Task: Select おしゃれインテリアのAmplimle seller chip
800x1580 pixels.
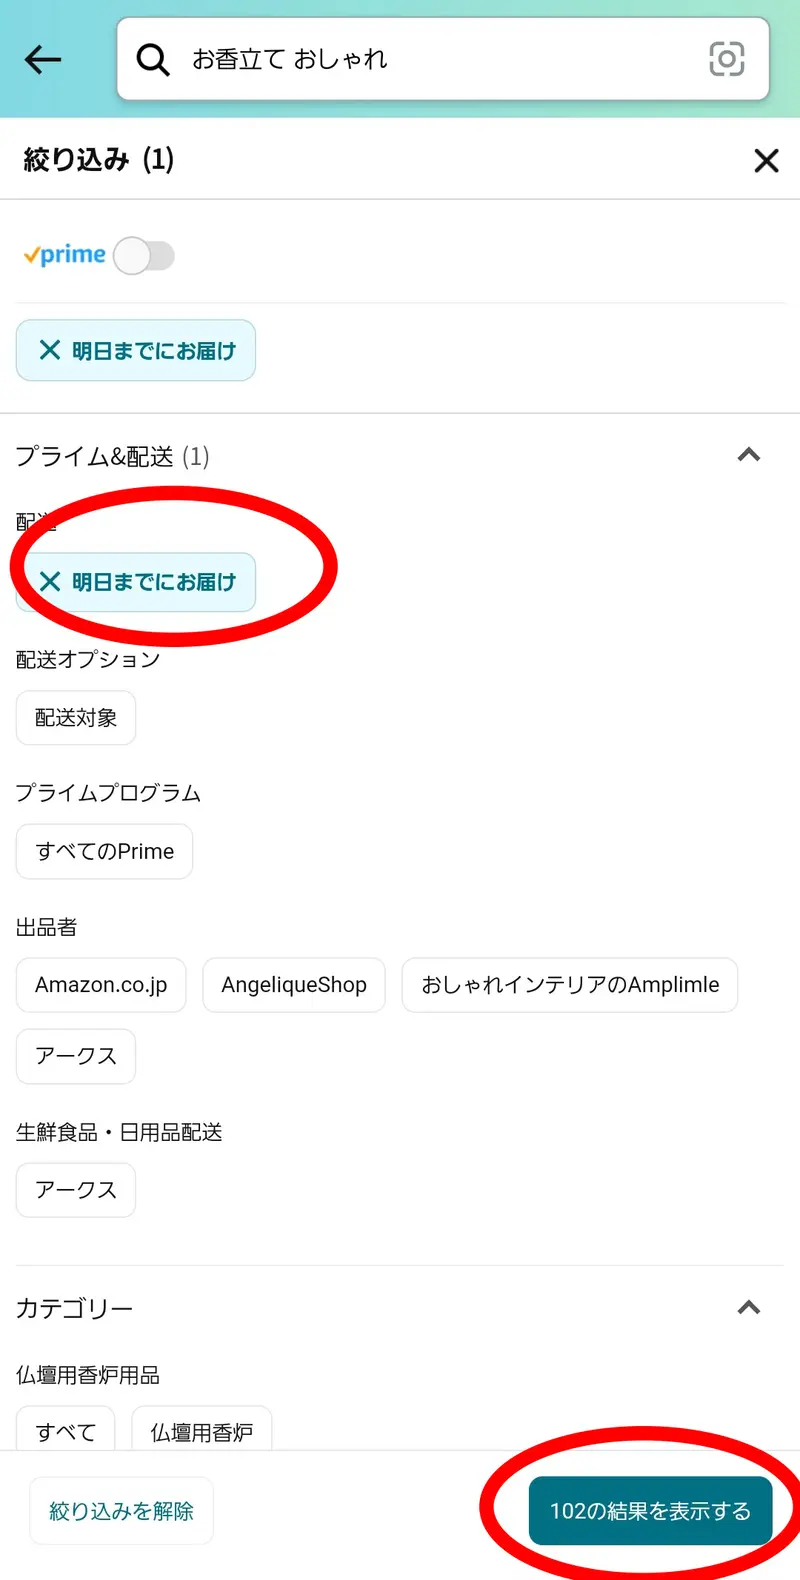Action: tap(570, 985)
